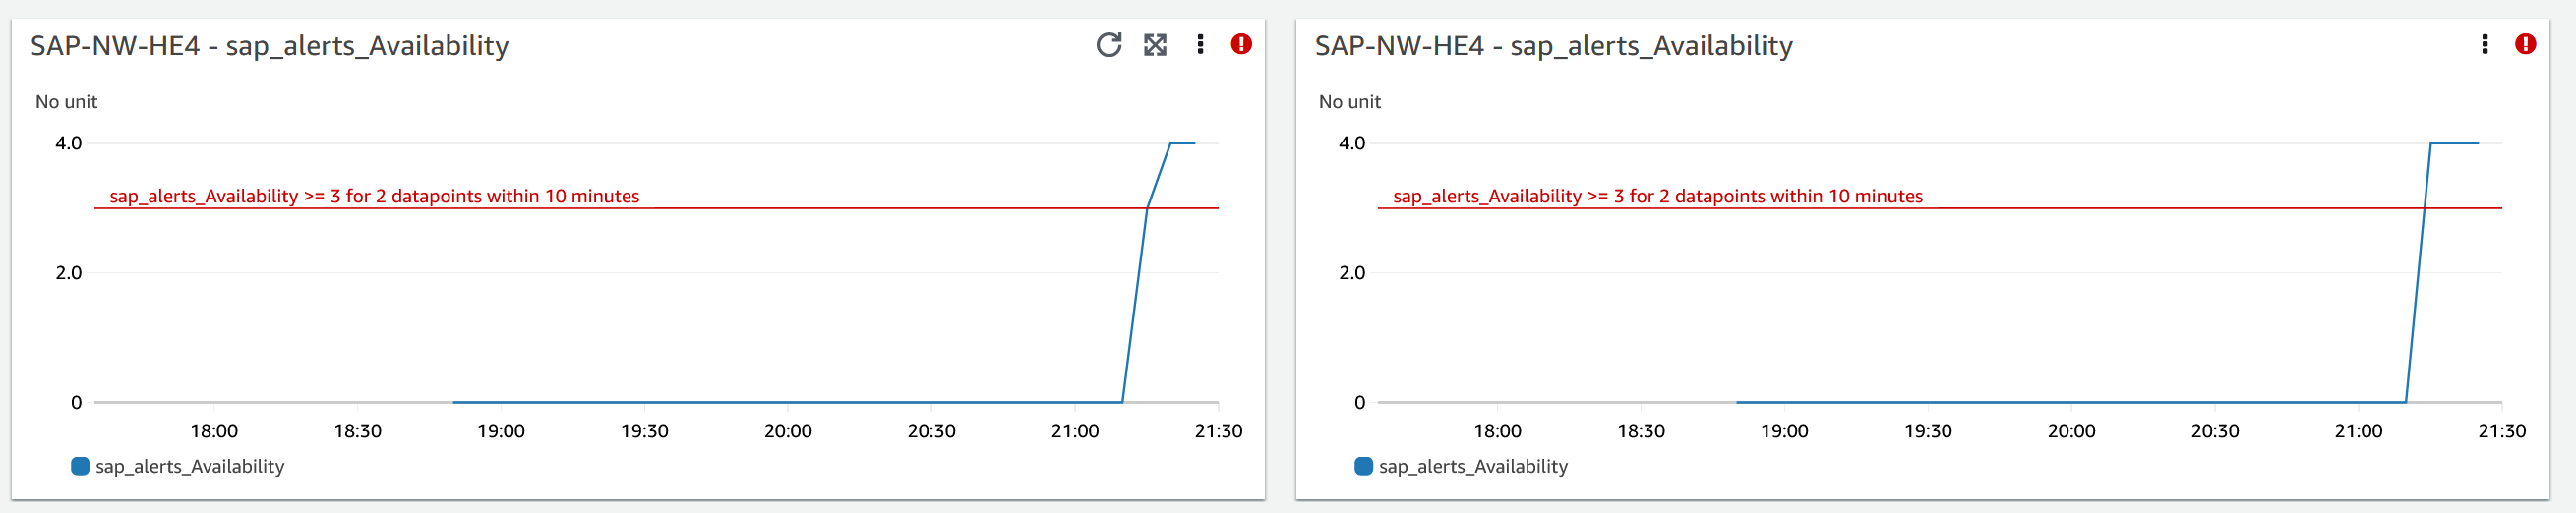The image size is (2576, 513).
Task: Toggle sap_alerts_Availability legend label in left widget
Action: (190, 467)
